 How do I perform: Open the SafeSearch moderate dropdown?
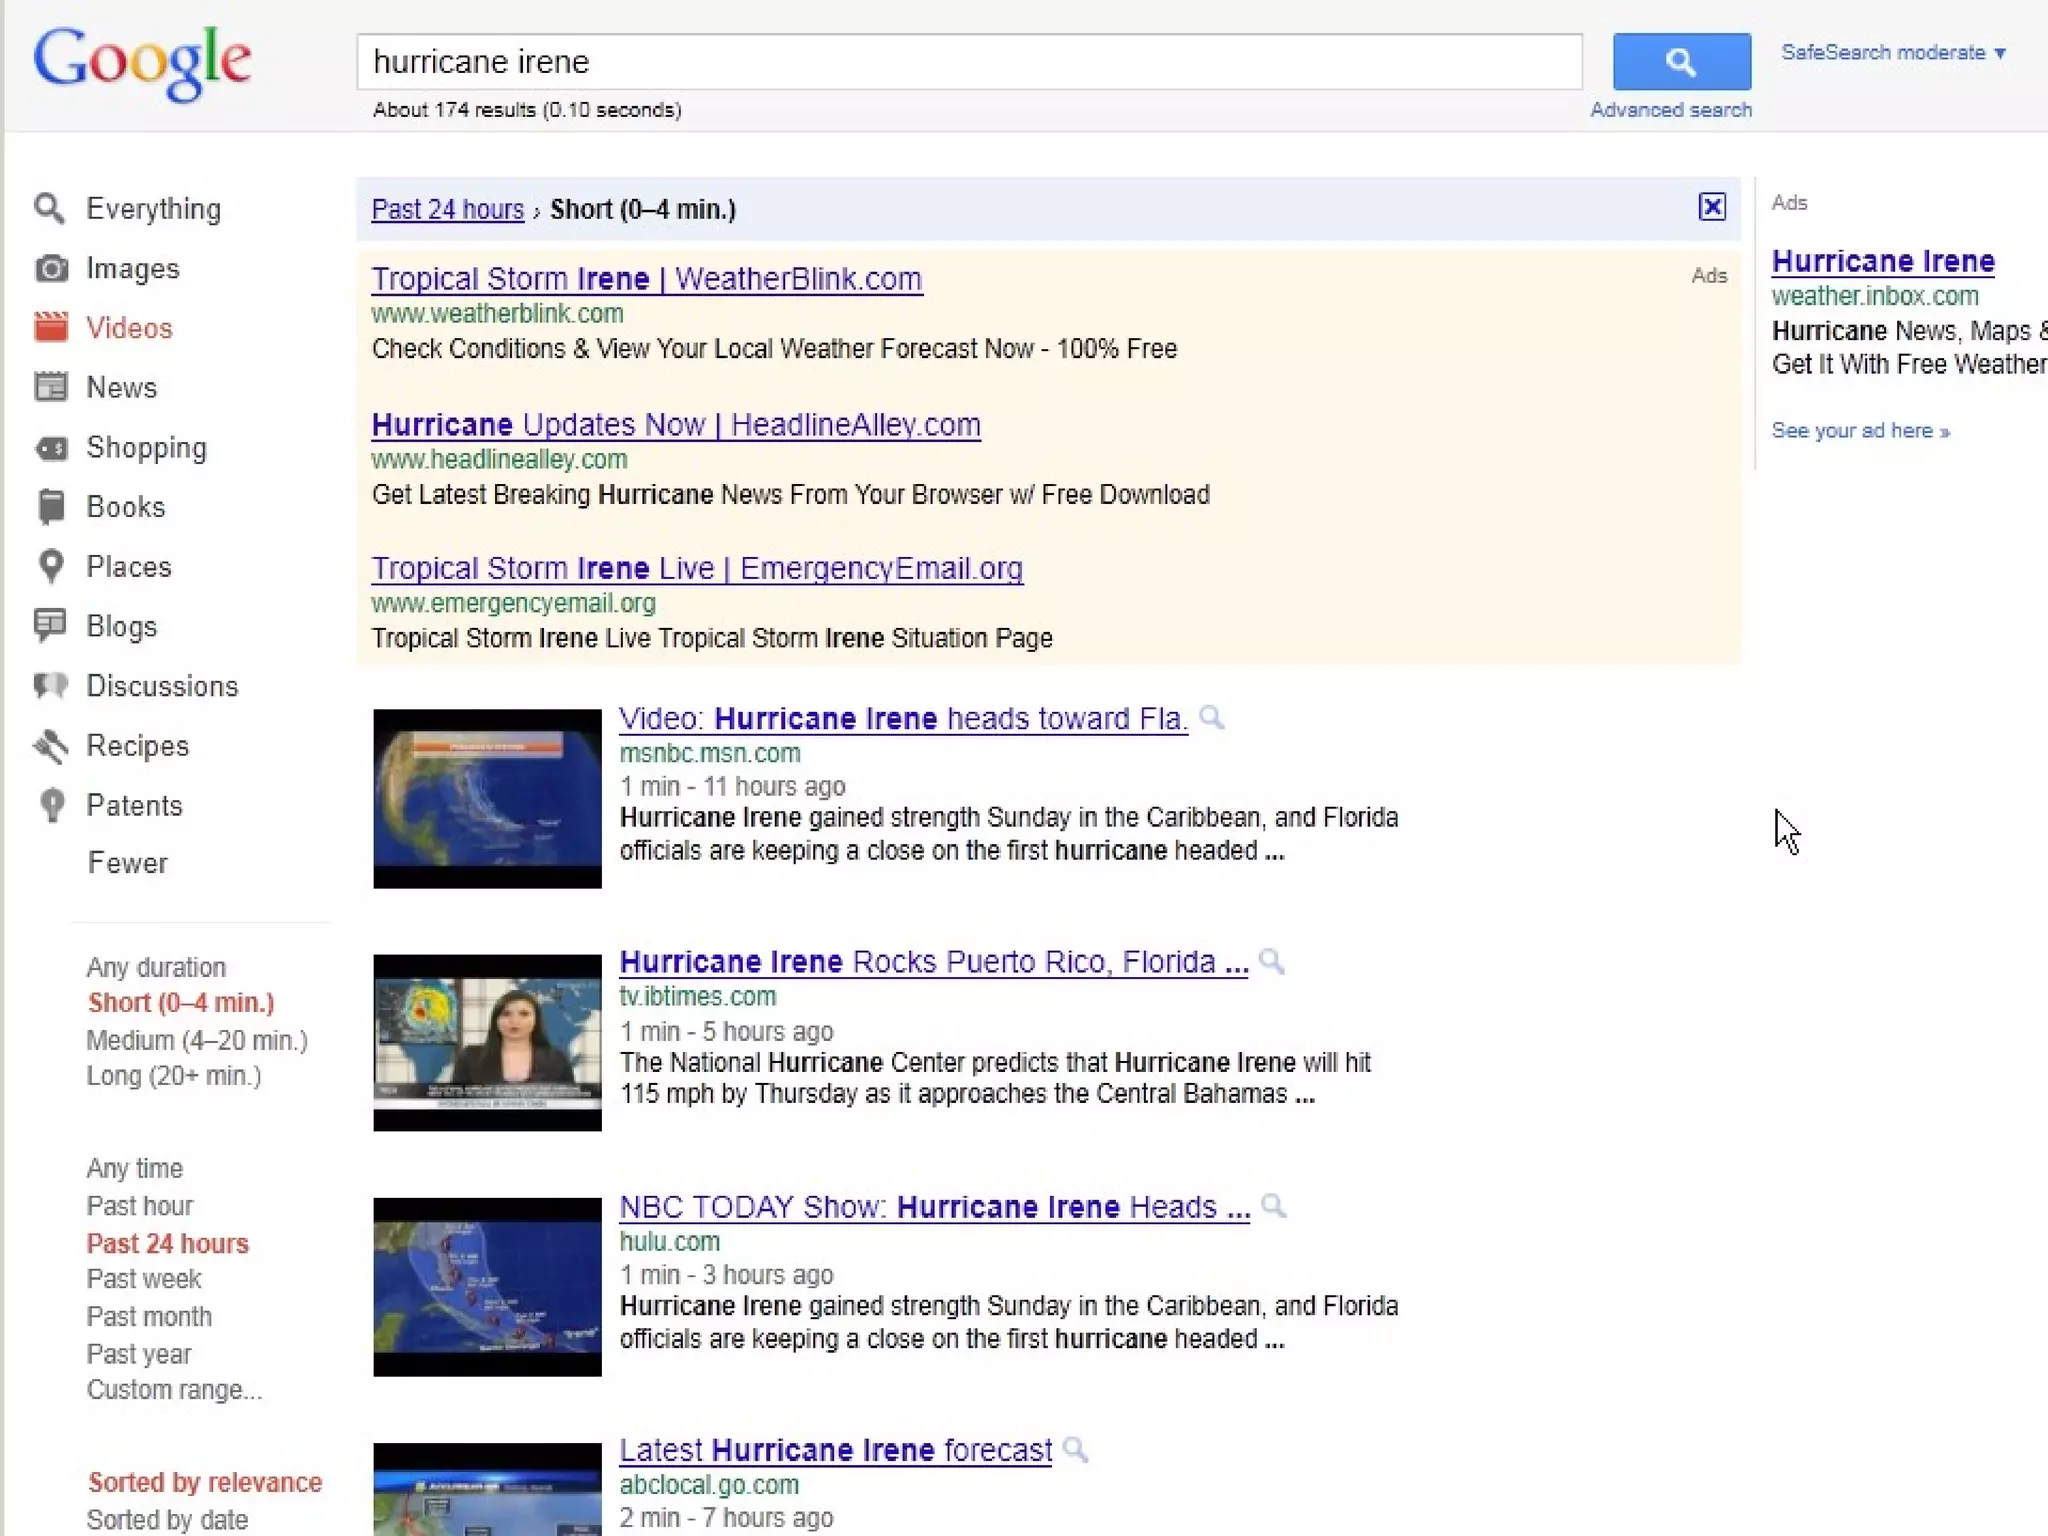1893,53
